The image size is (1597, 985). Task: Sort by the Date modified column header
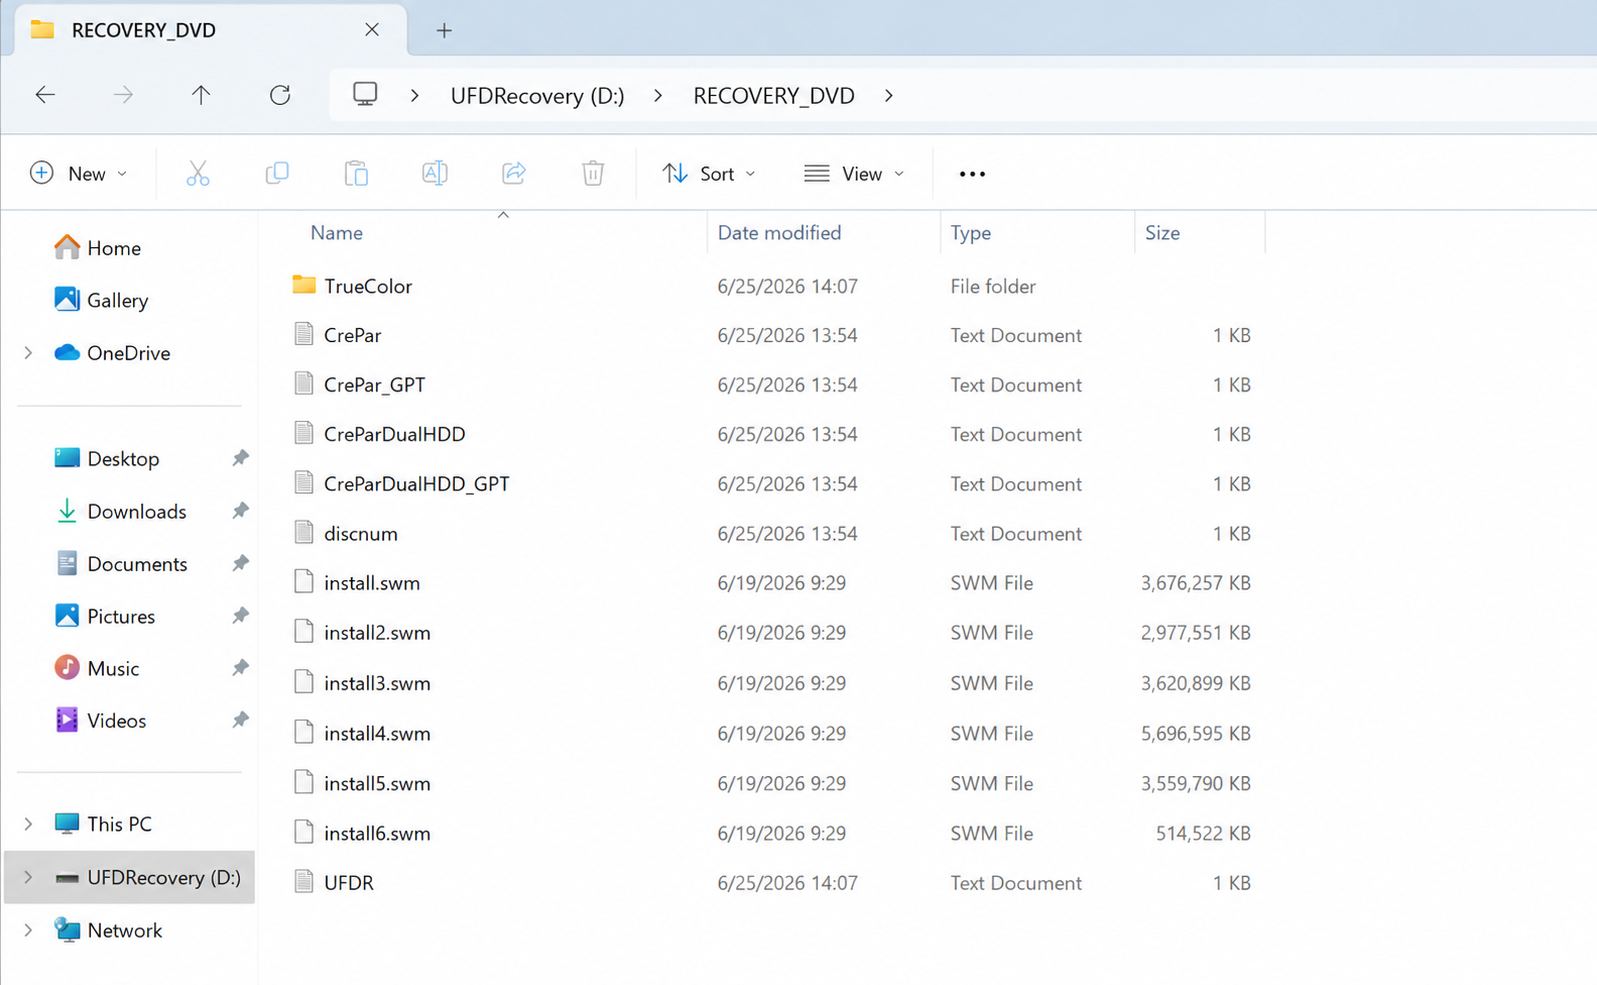(x=779, y=233)
